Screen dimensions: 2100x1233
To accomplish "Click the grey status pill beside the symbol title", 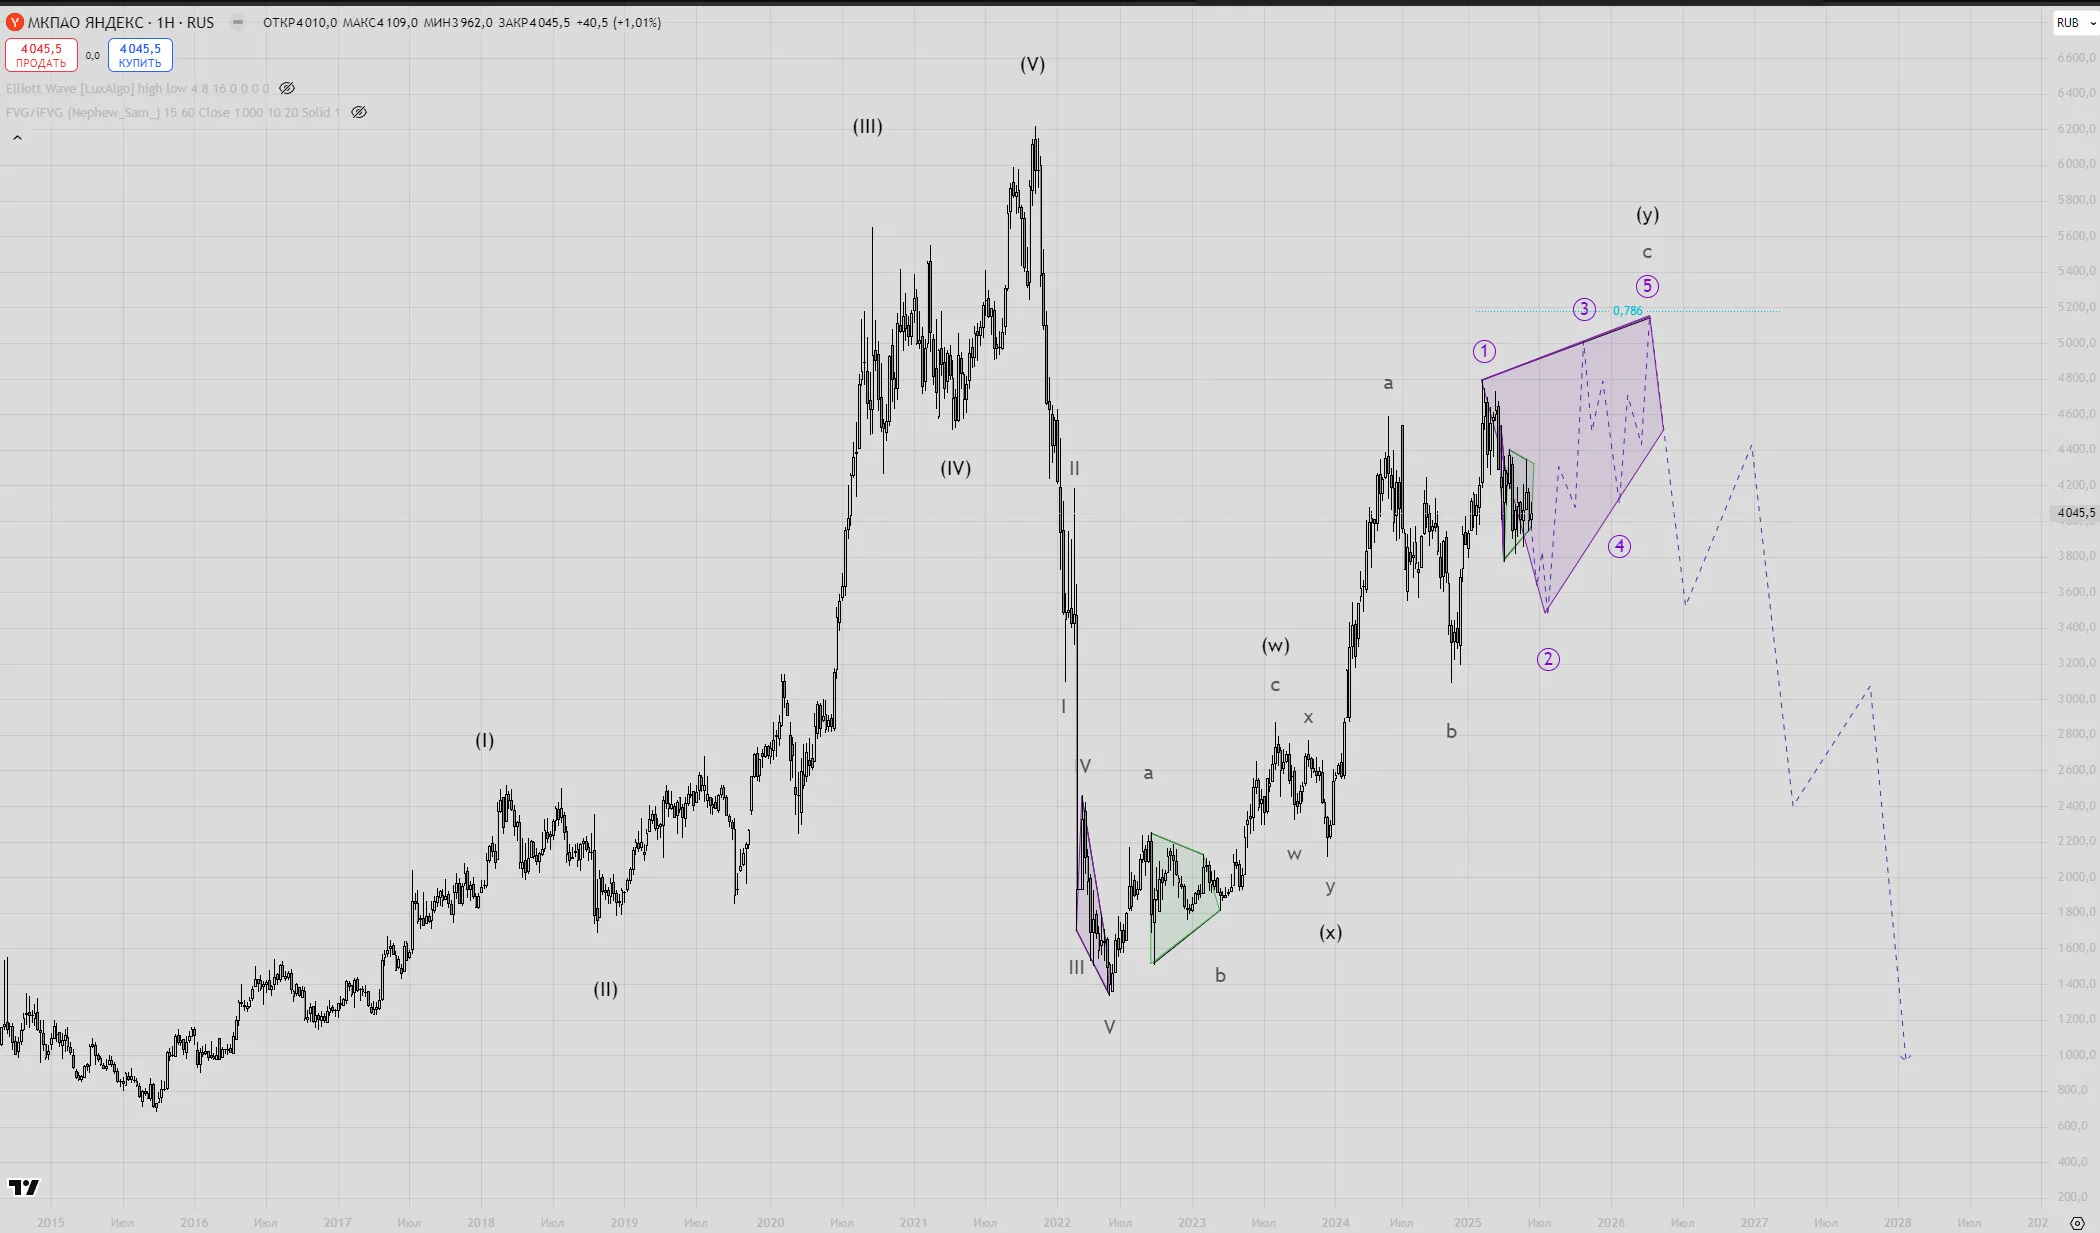I will [x=238, y=22].
